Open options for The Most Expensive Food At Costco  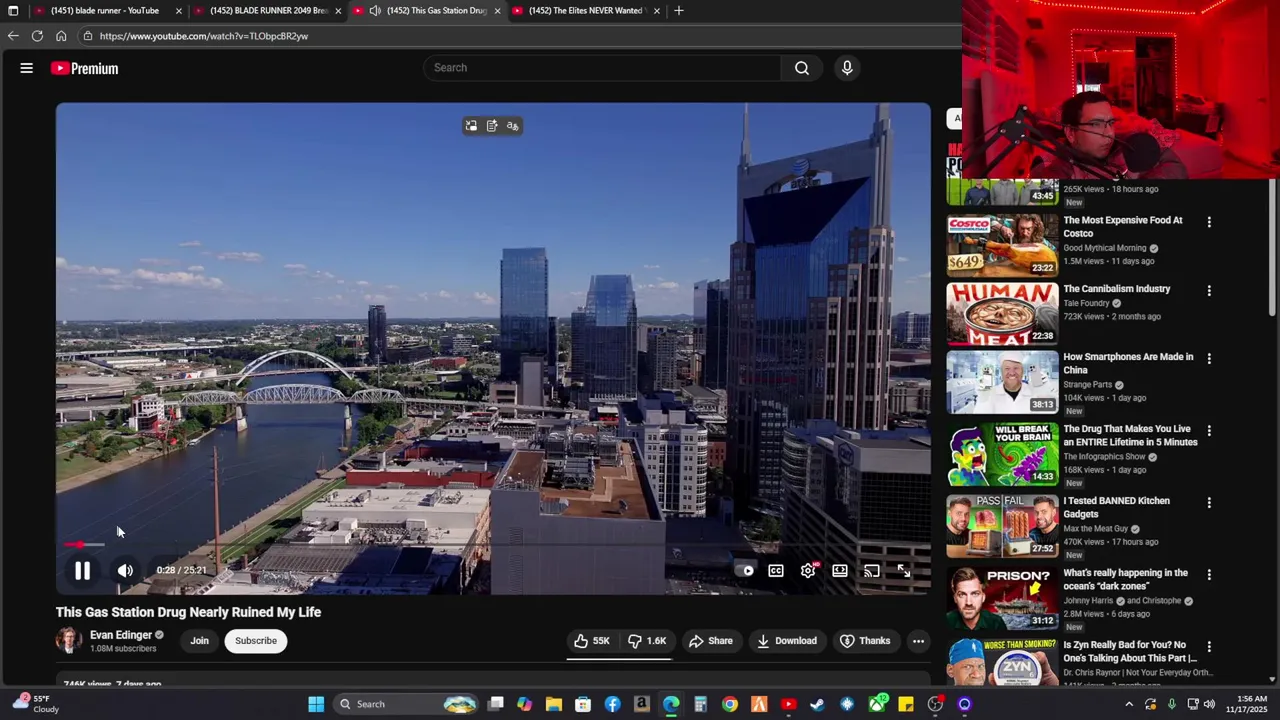pos(1209,222)
